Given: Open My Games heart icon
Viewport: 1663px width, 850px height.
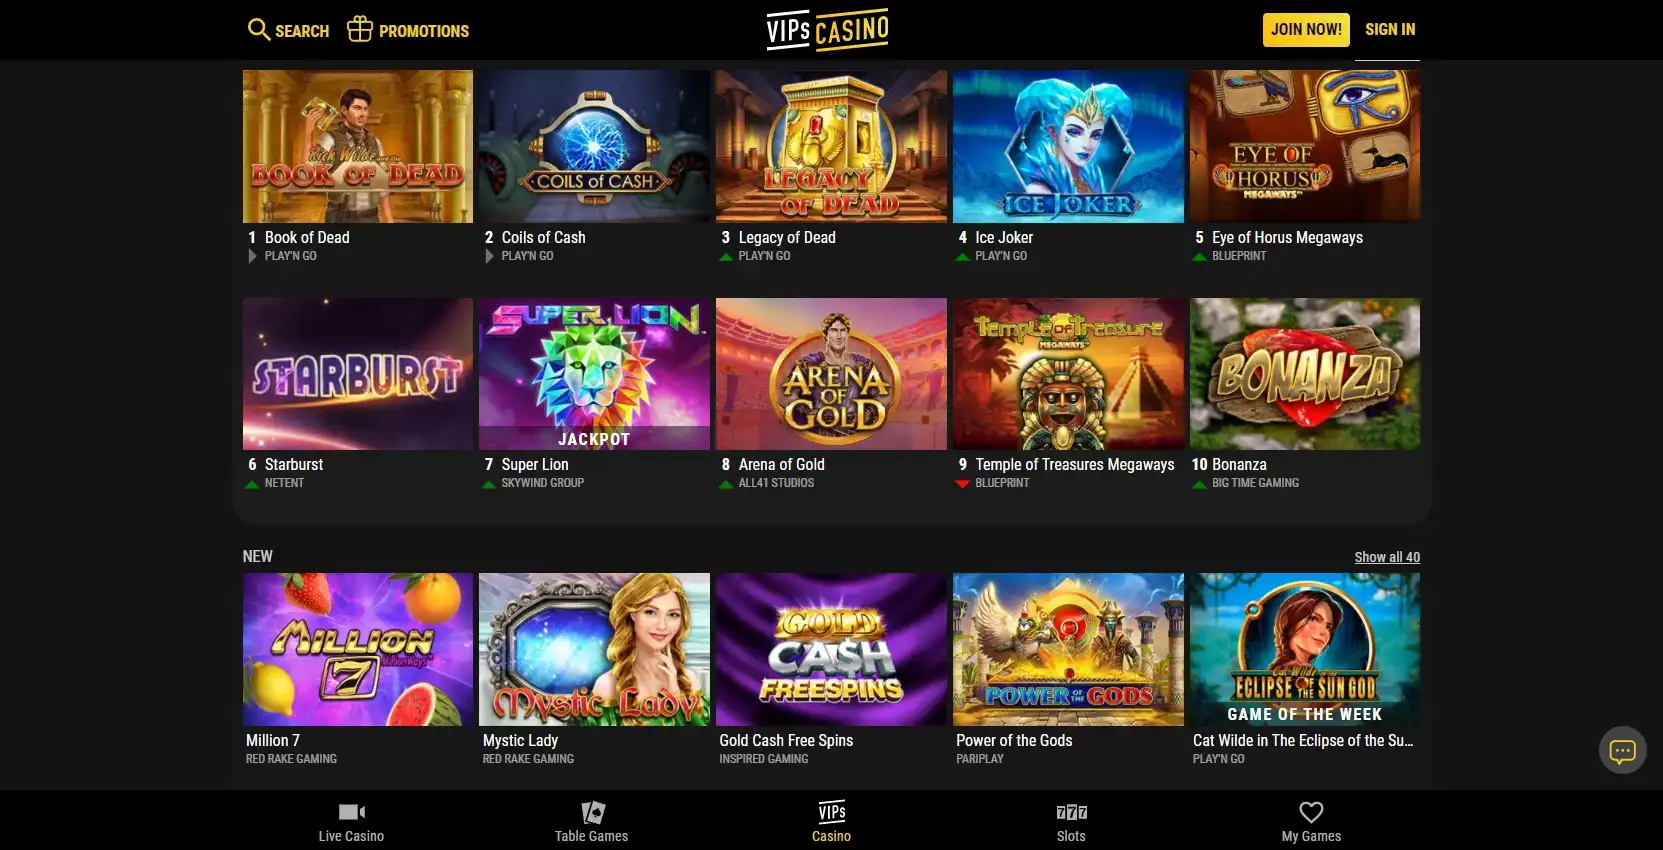Looking at the screenshot, I should 1311,812.
